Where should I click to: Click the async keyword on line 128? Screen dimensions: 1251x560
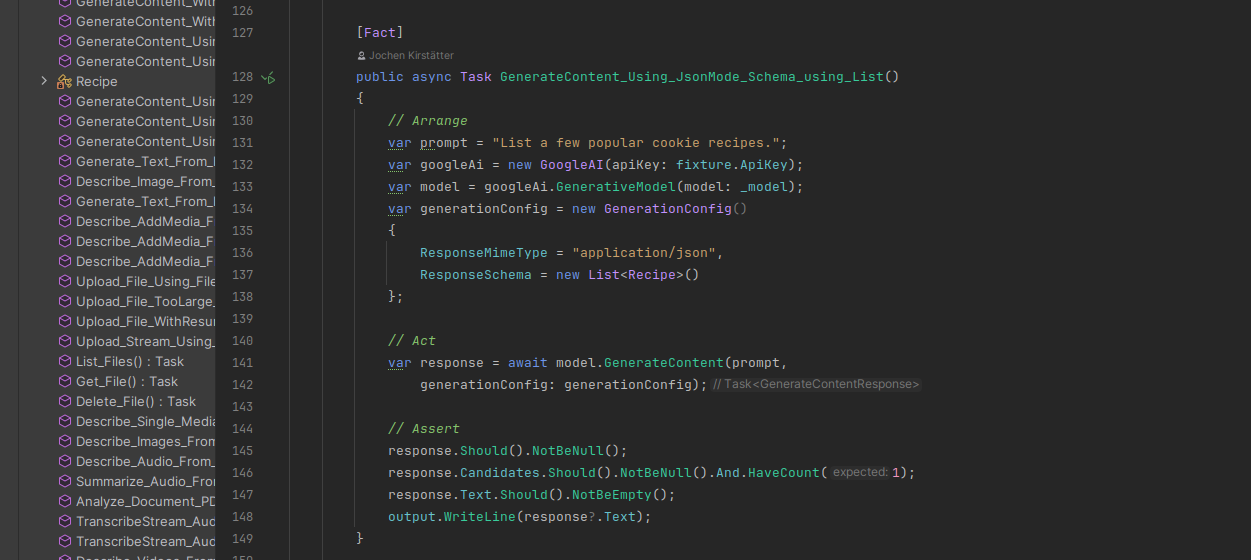coord(432,77)
